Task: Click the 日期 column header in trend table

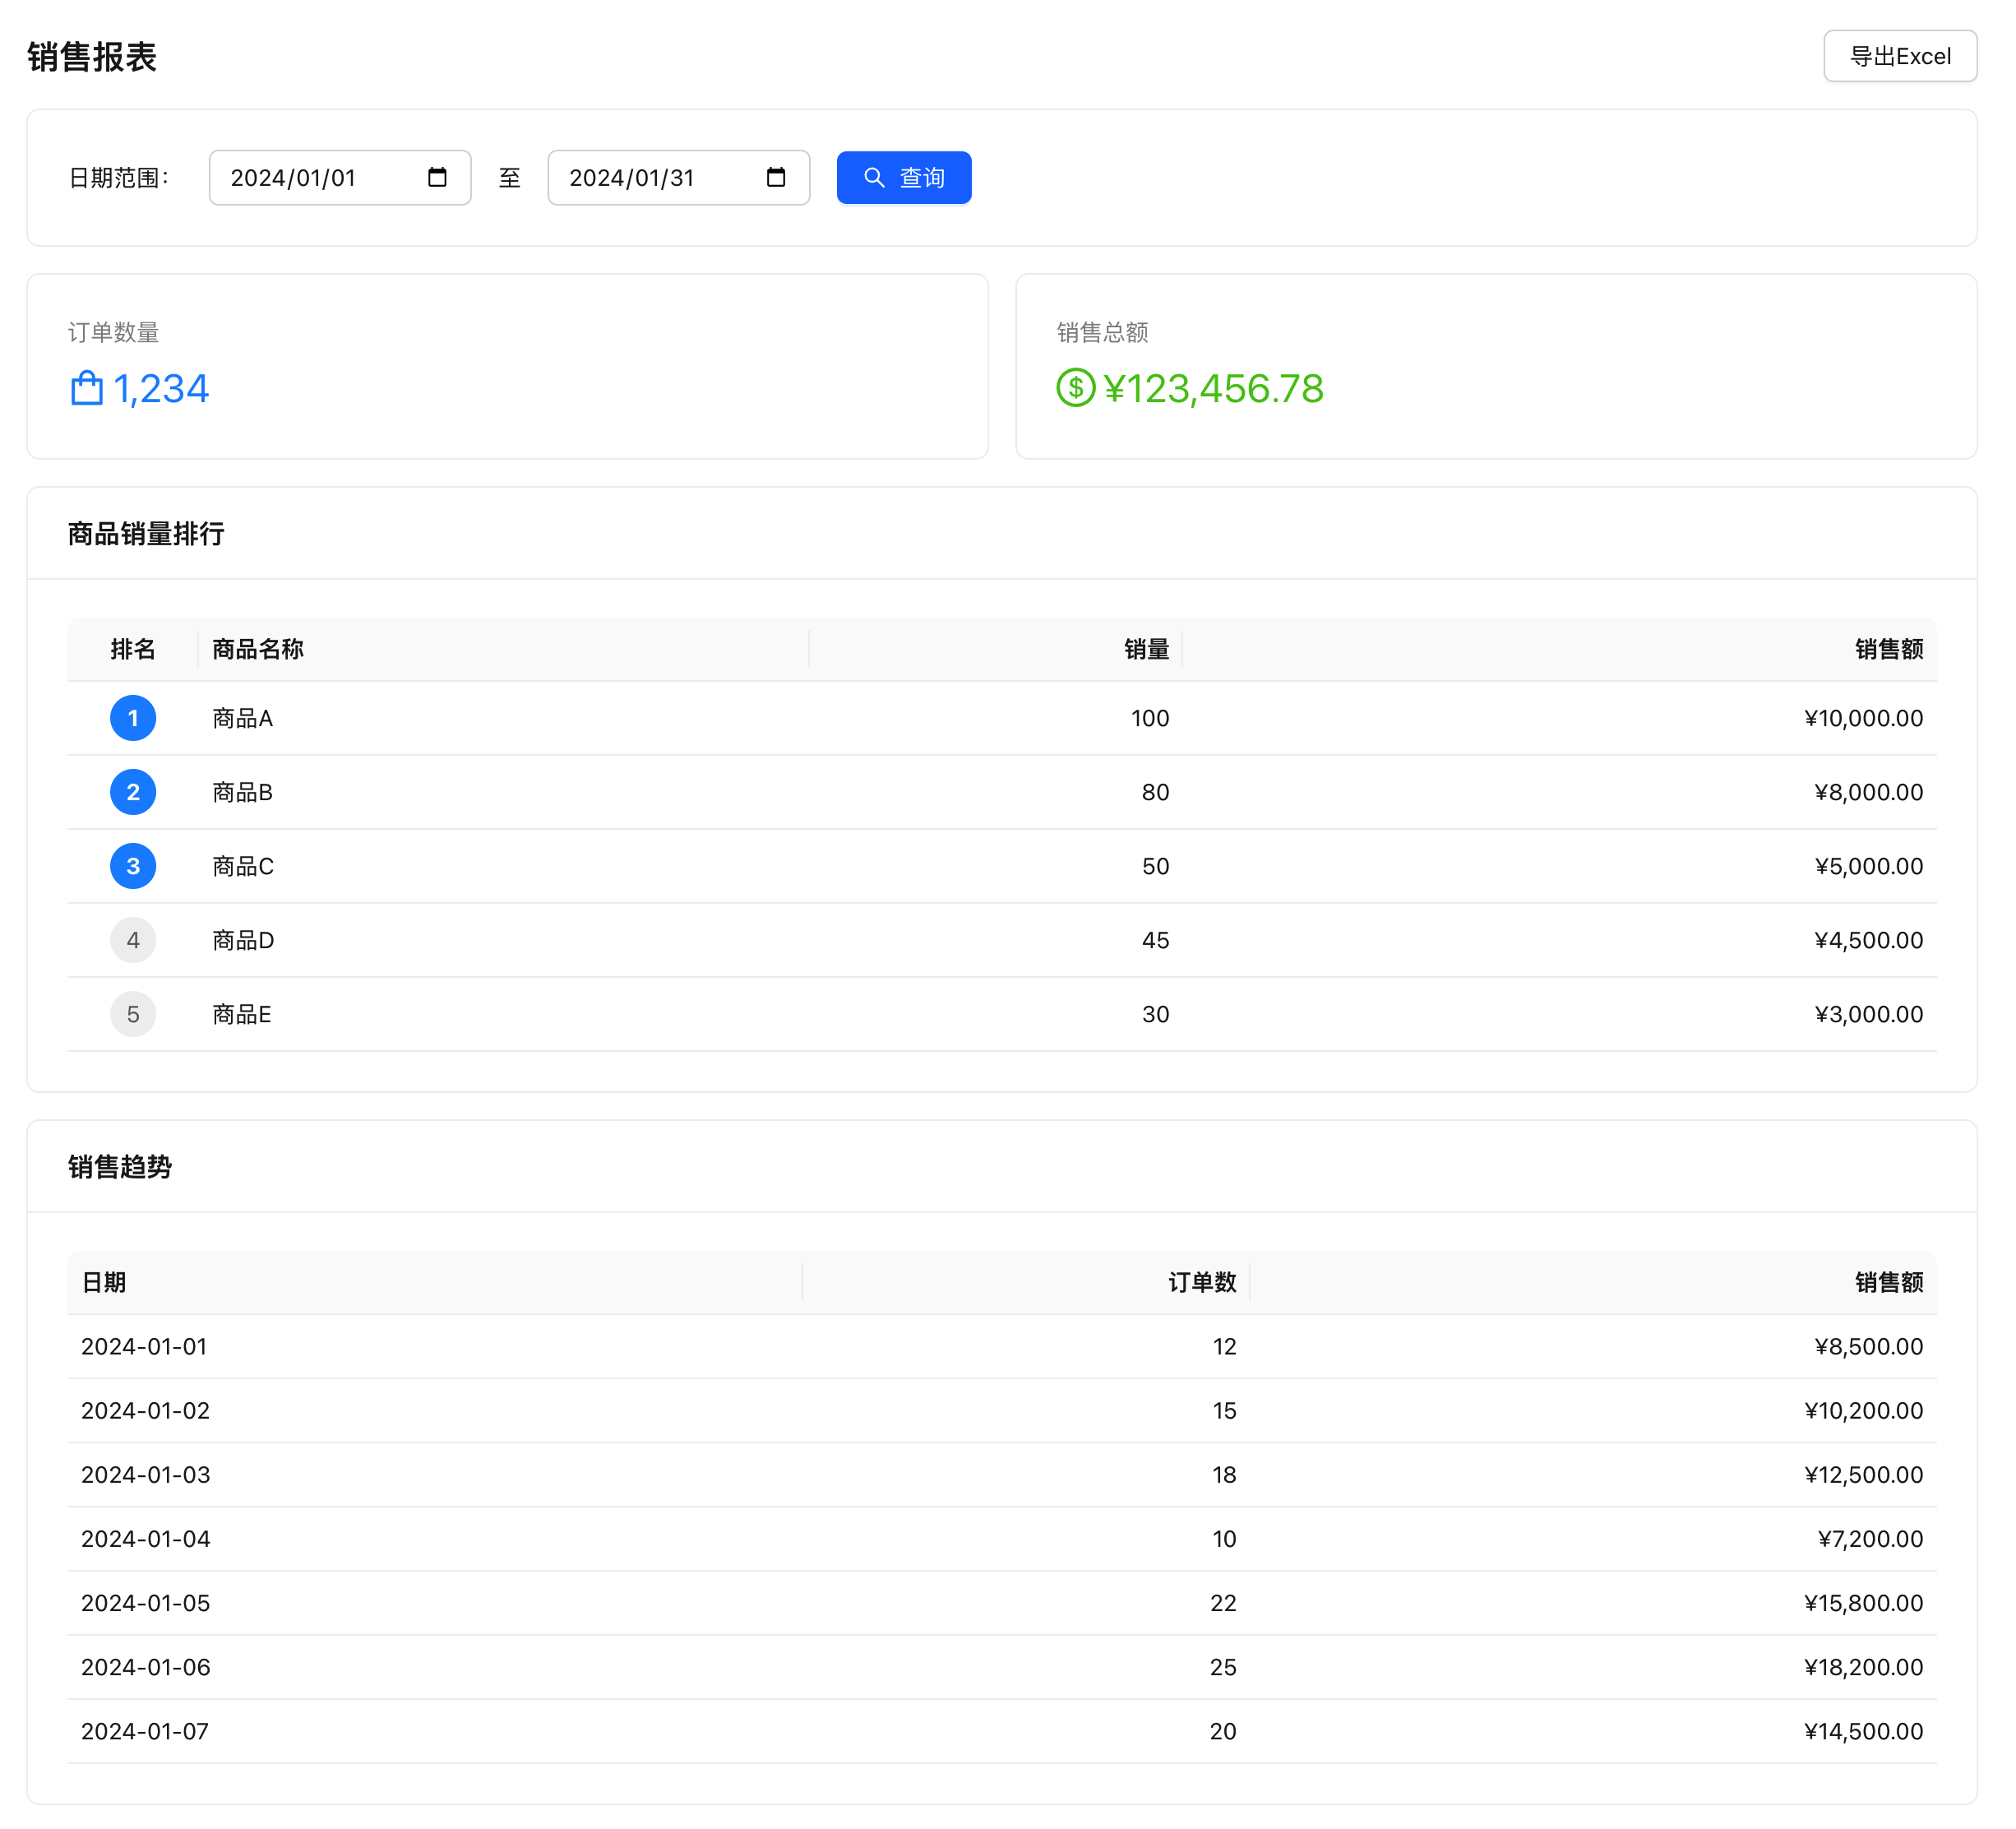Action: click(104, 1282)
